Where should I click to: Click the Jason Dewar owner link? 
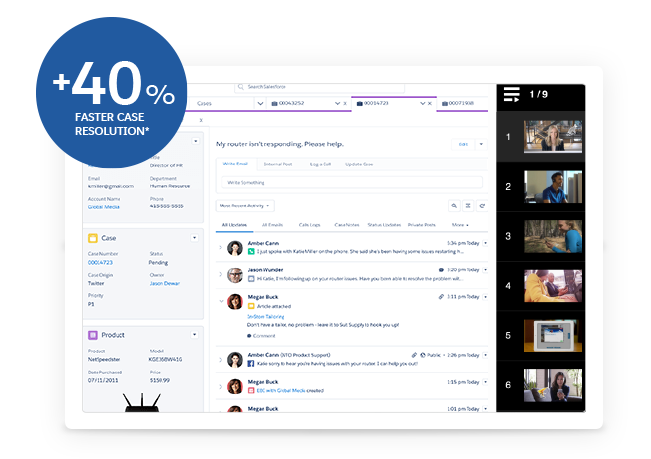point(164,283)
